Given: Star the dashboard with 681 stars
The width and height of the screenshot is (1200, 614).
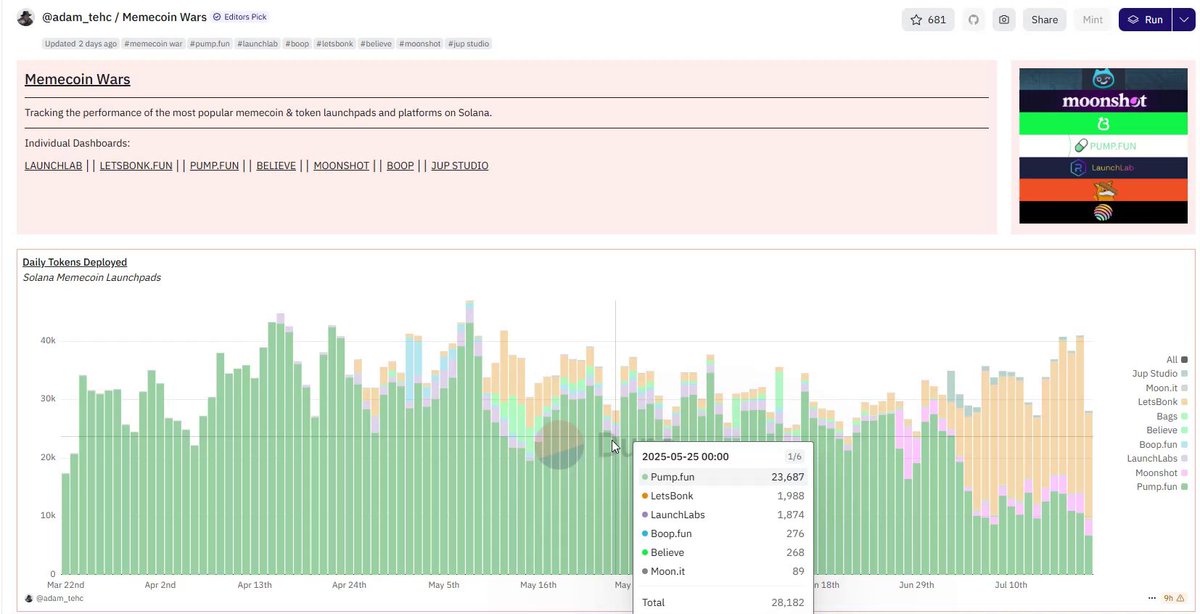Looking at the screenshot, I should [928, 20].
